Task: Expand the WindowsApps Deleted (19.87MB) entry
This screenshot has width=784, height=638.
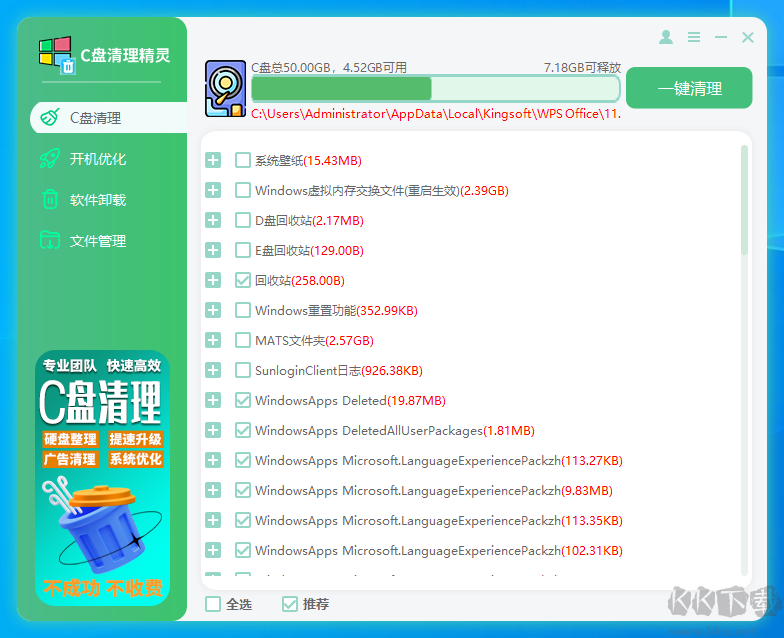Action: coord(213,400)
